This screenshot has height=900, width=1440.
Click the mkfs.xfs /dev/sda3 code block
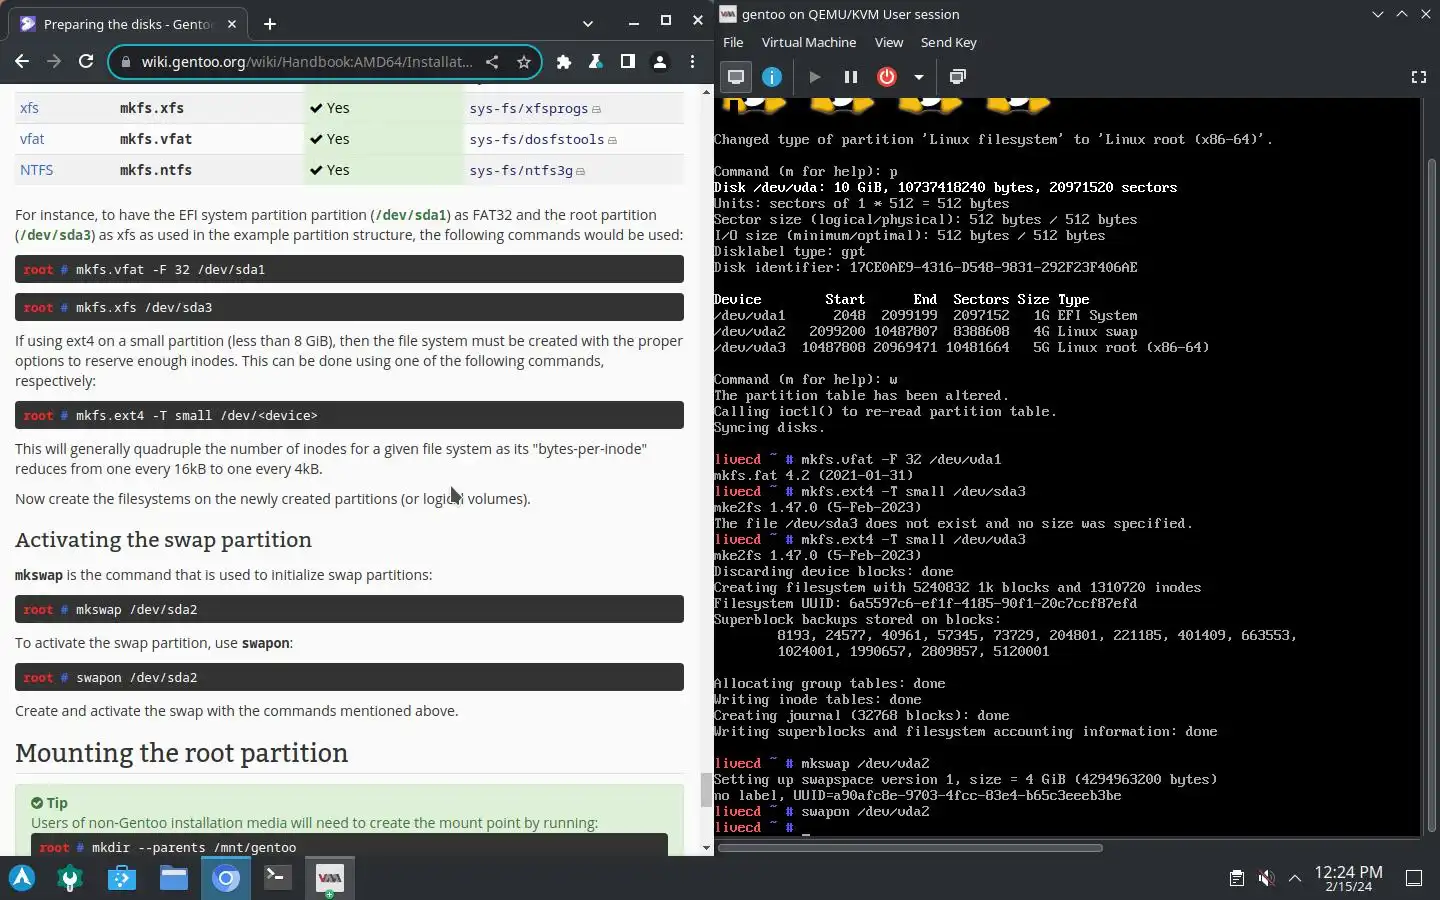point(349,307)
